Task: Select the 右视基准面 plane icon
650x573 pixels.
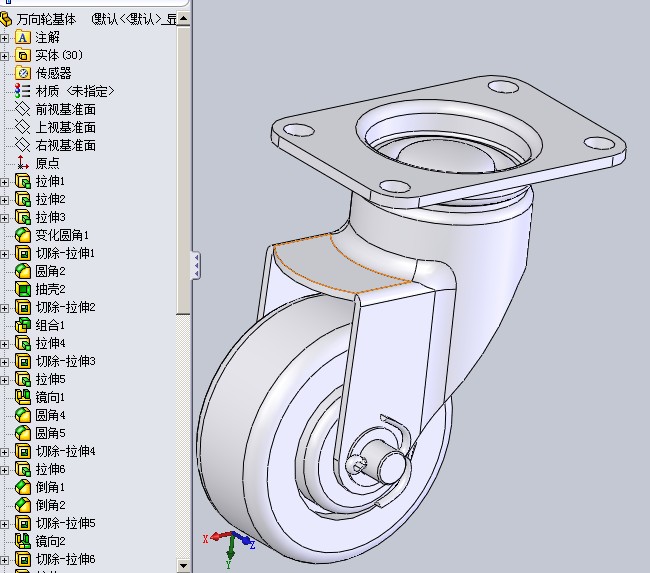Action: click(23, 145)
